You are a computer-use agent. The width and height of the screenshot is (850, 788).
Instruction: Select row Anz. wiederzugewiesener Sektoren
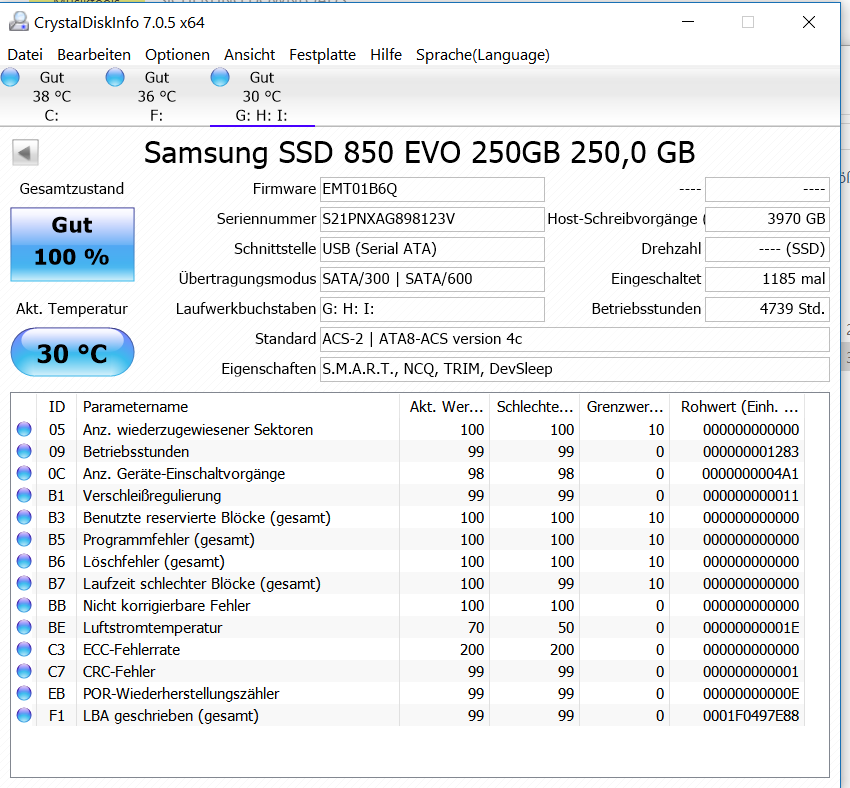[x=410, y=429]
